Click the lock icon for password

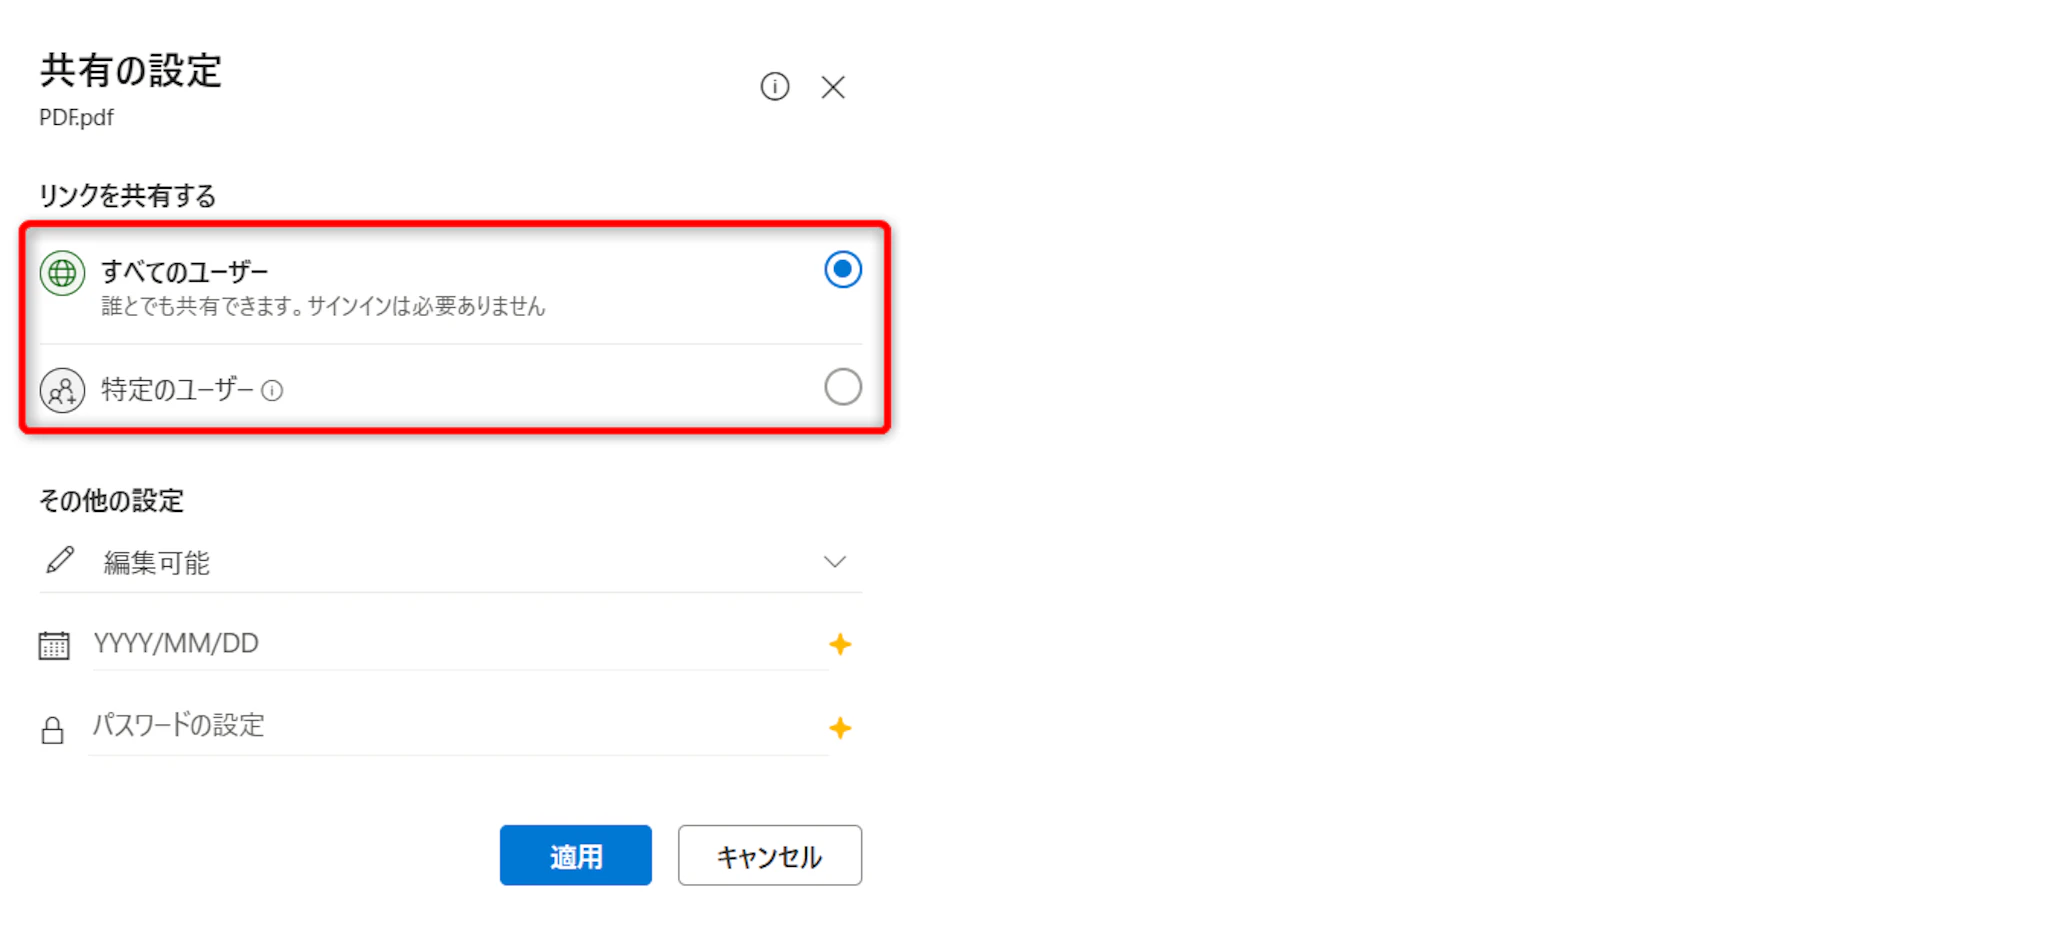[53, 730]
